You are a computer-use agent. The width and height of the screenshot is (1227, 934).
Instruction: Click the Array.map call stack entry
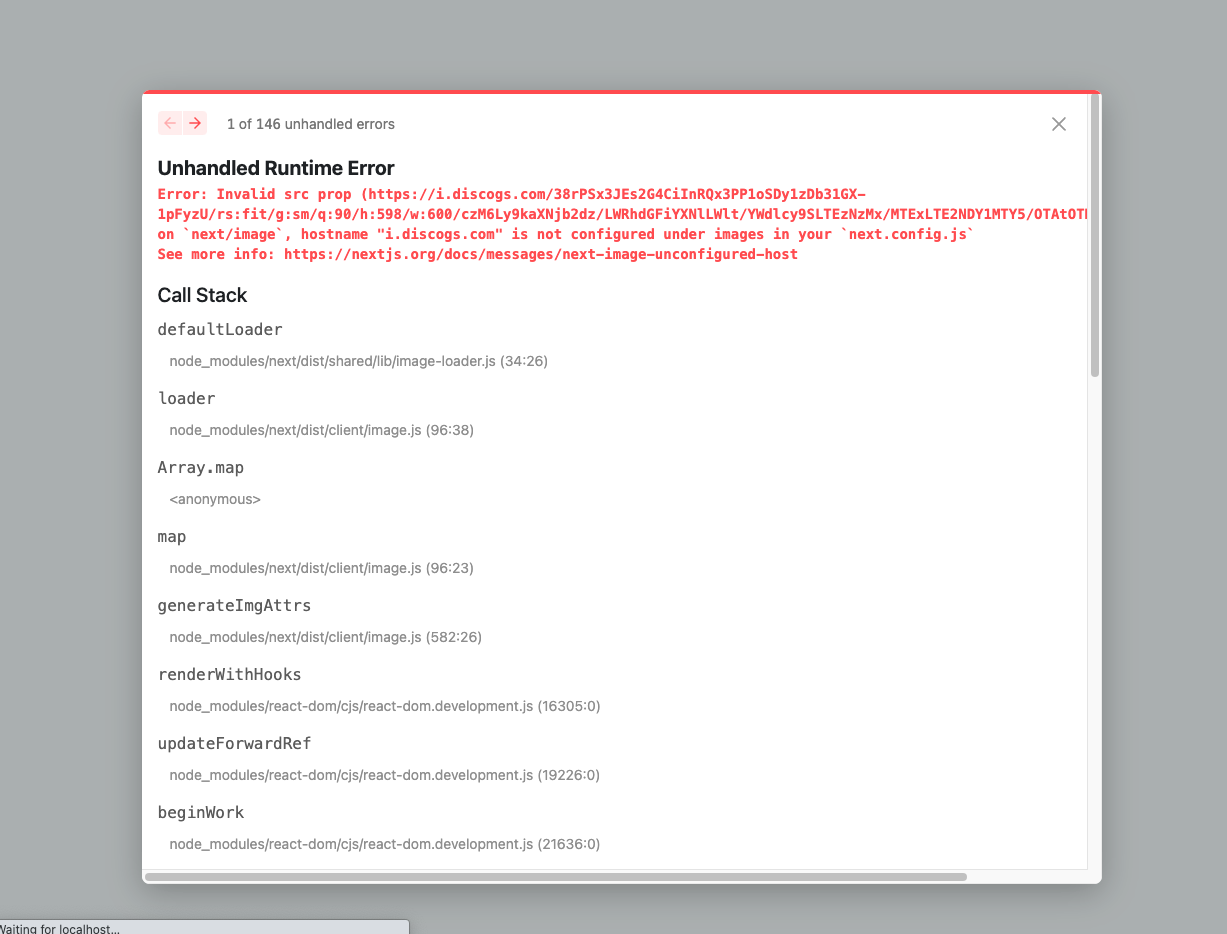pyautogui.click(x=201, y=467)
